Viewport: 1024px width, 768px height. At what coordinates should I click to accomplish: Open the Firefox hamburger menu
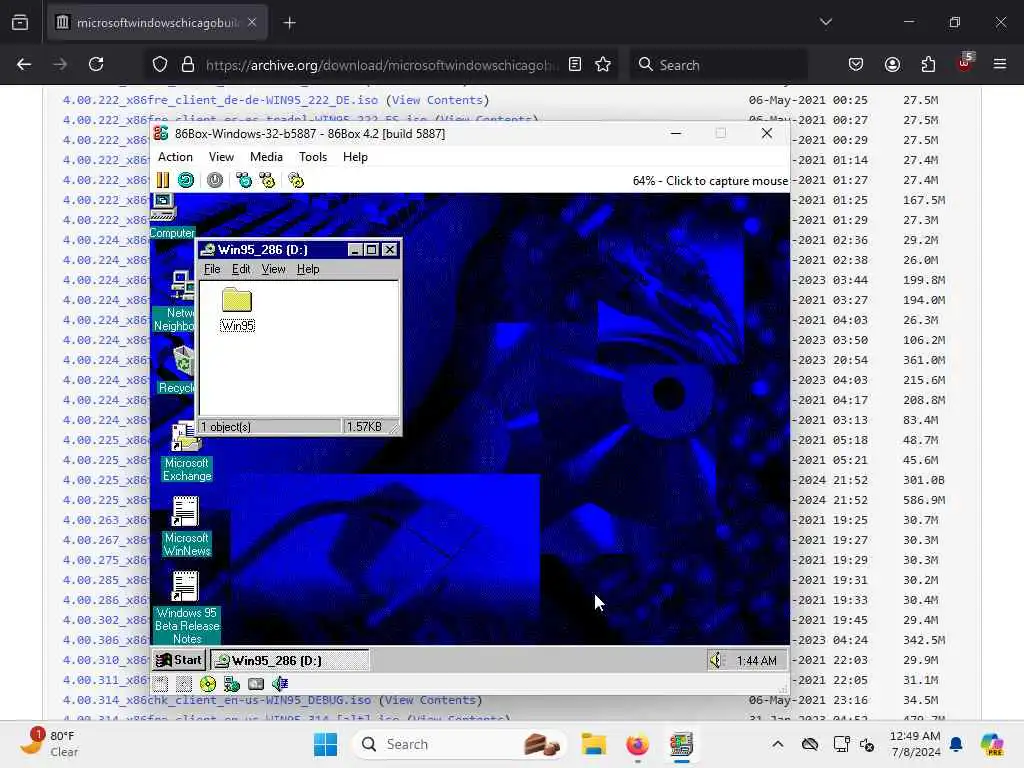pos(1000,64)
